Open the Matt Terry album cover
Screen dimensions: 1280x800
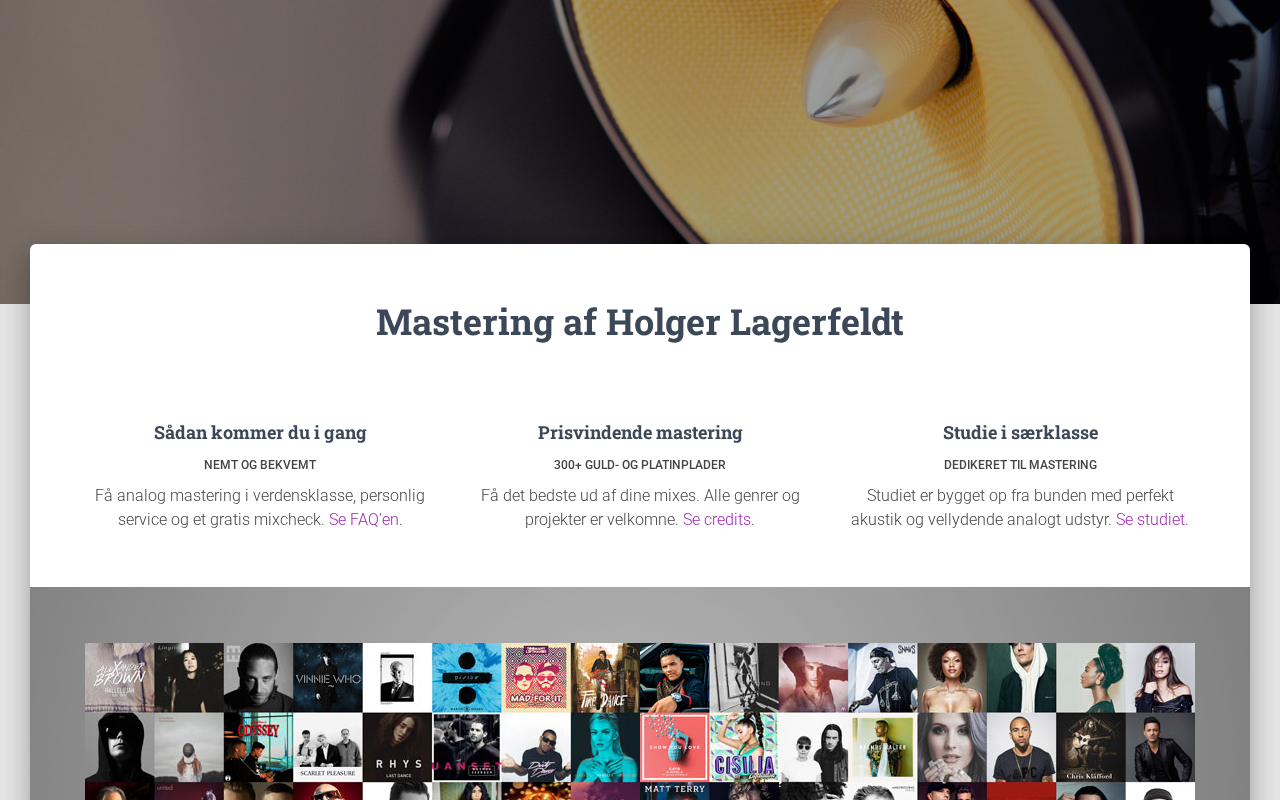click(675, 791)
